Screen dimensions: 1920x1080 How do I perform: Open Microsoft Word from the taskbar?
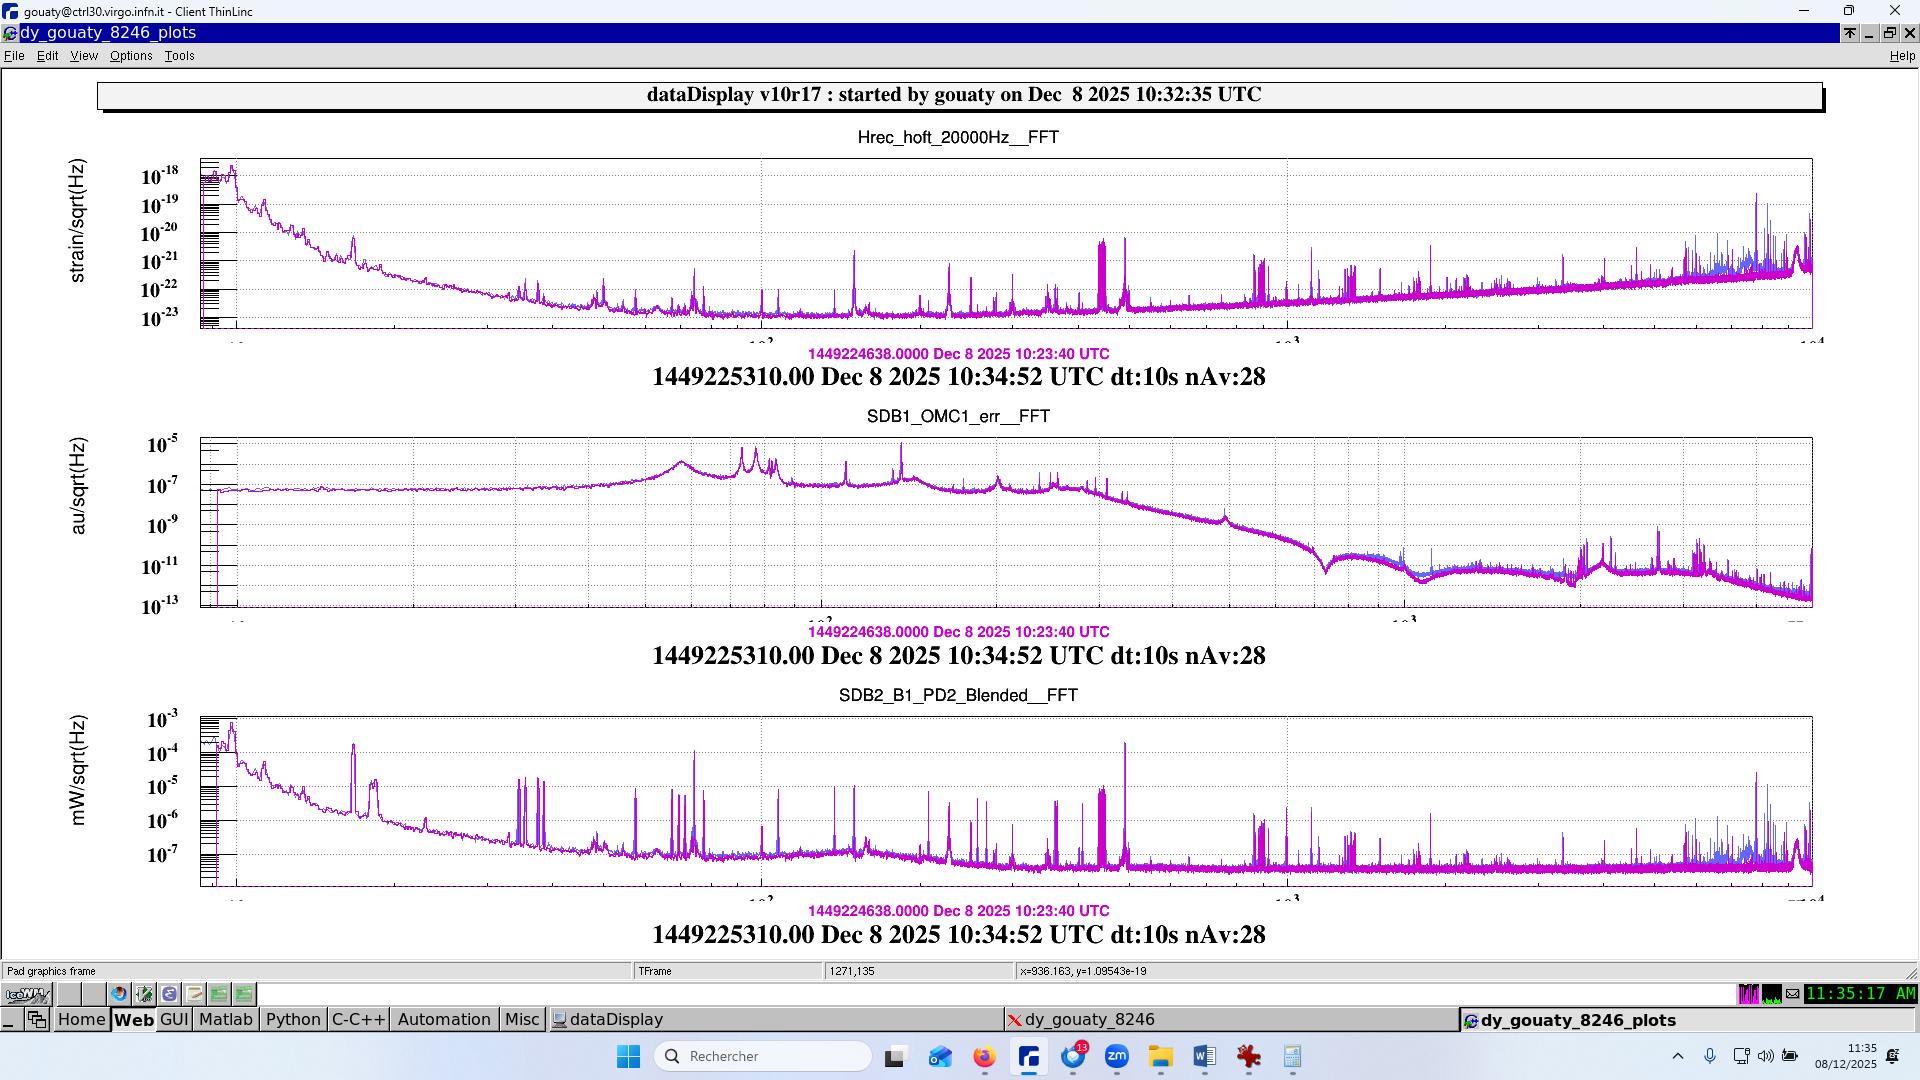click(1204, 1057)
